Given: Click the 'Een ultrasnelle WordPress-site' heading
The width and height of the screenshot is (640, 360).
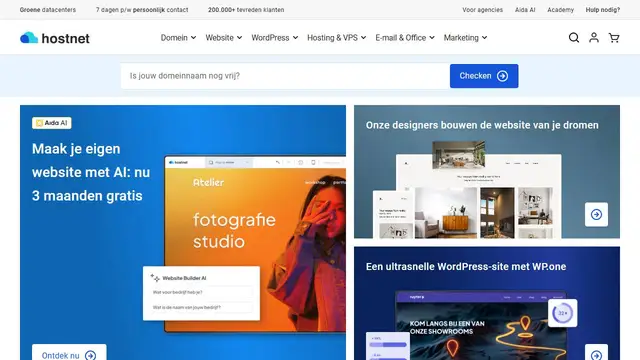Looking at the screenshot, I should (x=466, y=267).
